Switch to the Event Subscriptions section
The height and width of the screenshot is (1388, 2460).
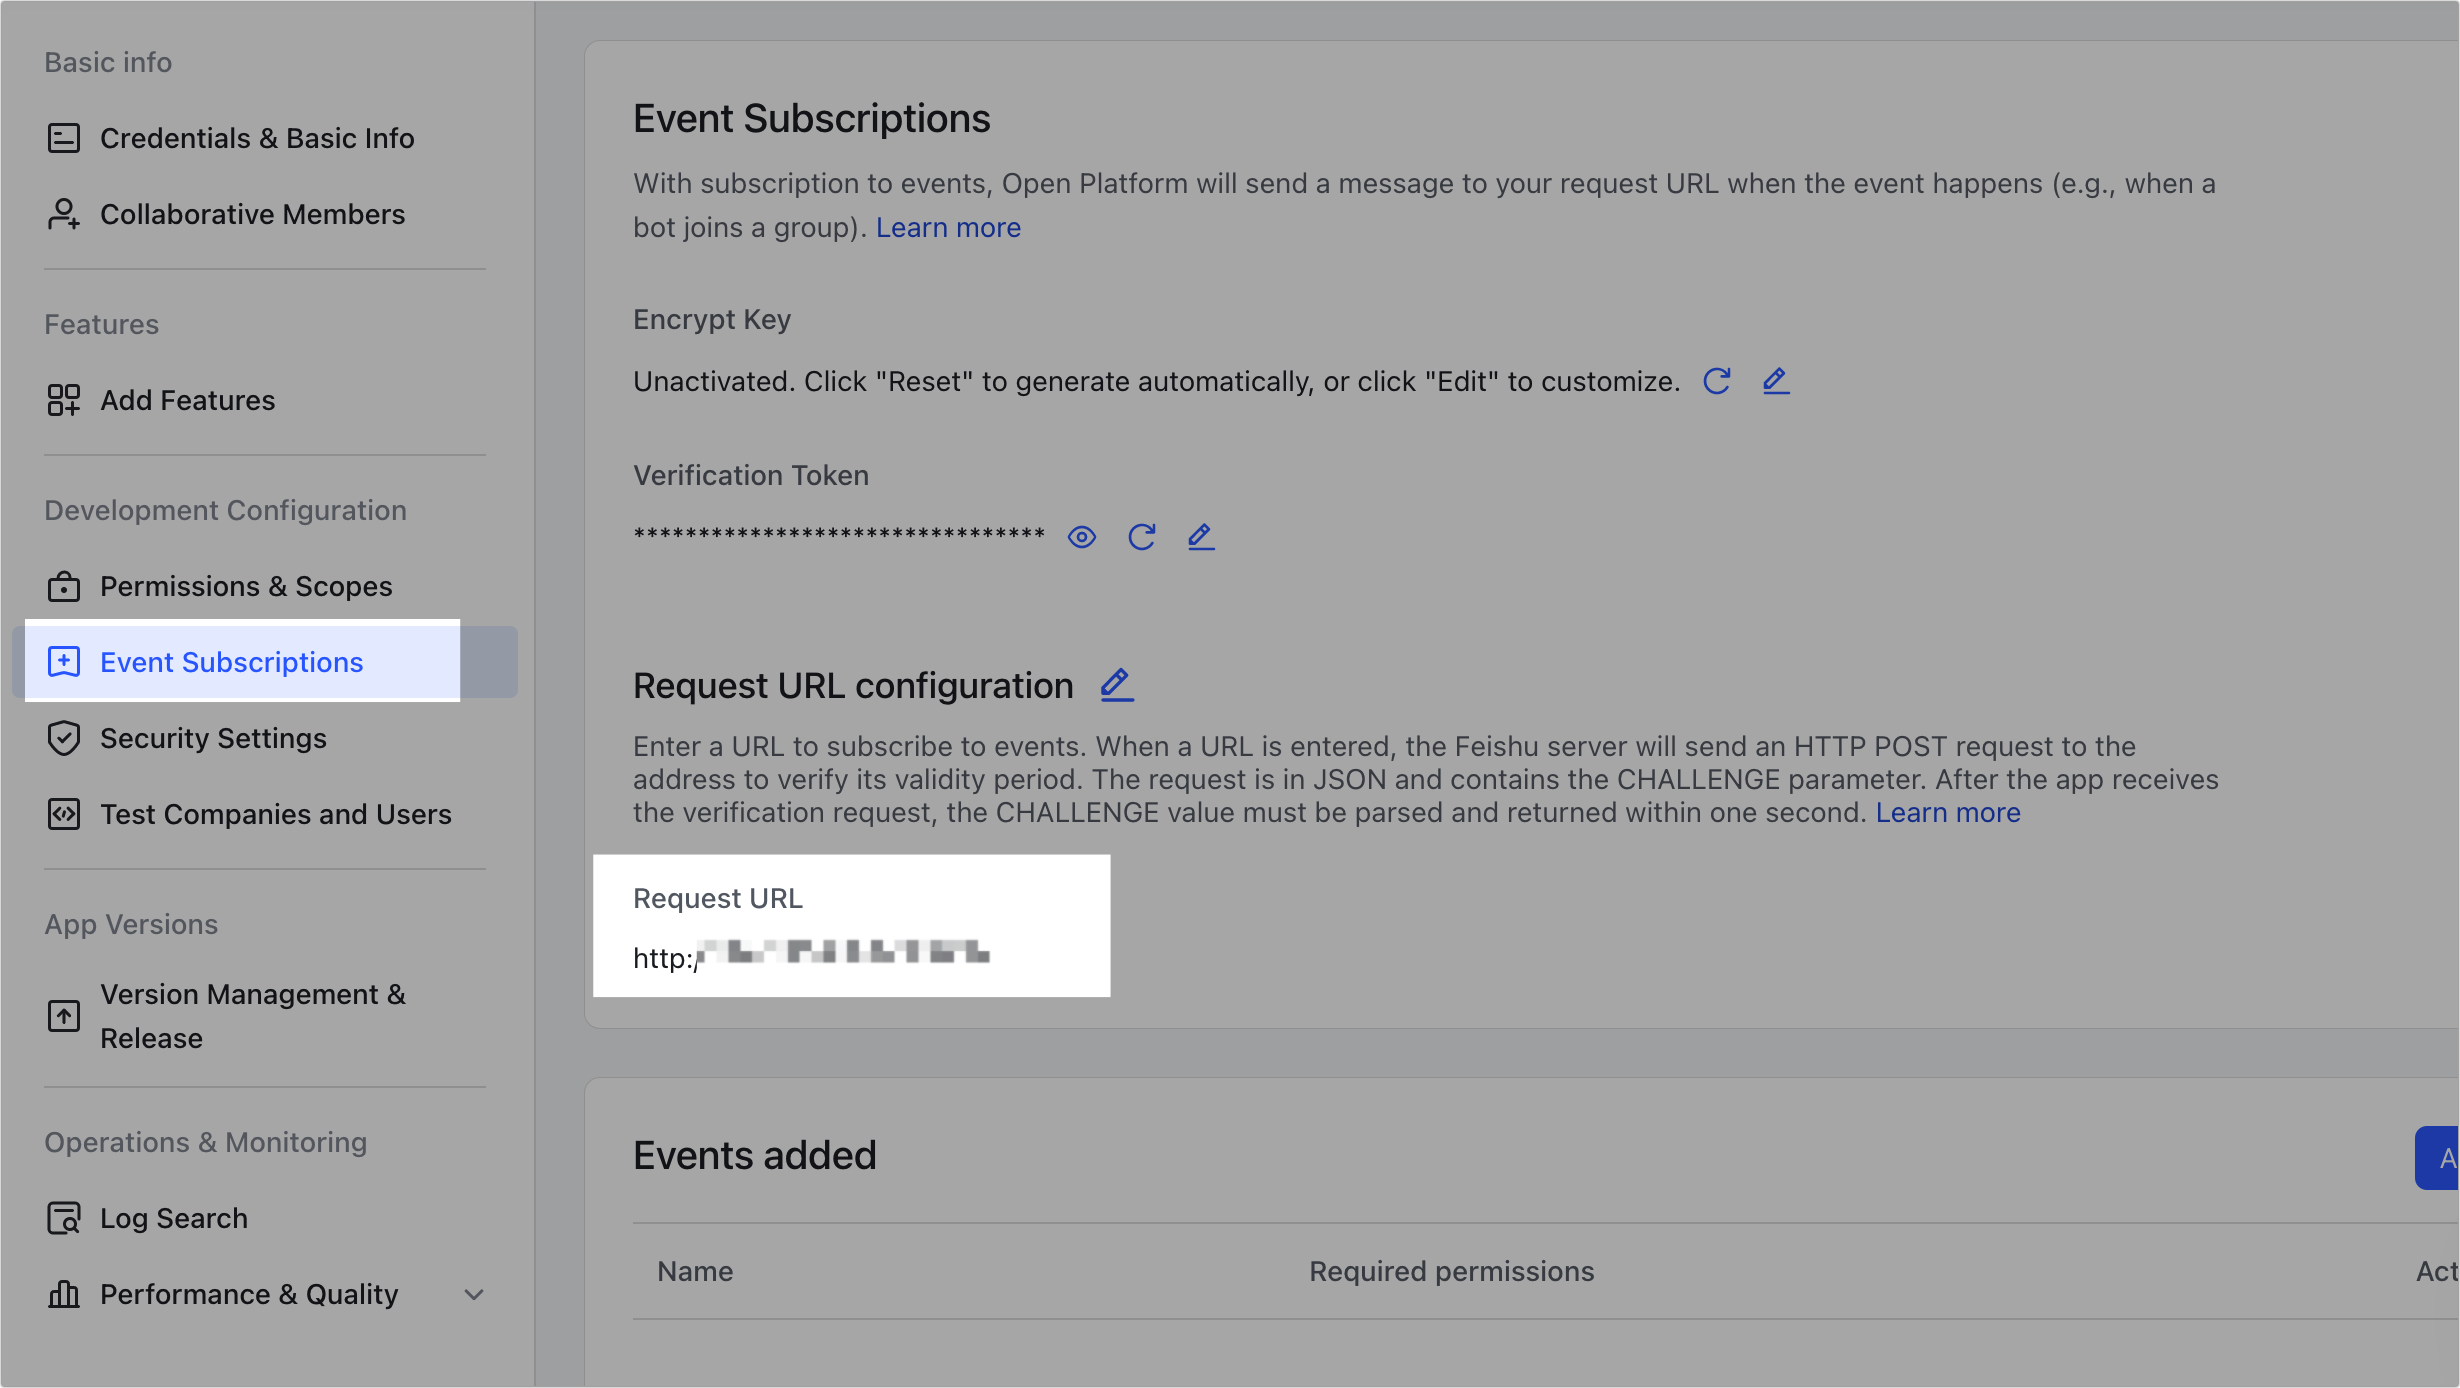pos(231,662)
